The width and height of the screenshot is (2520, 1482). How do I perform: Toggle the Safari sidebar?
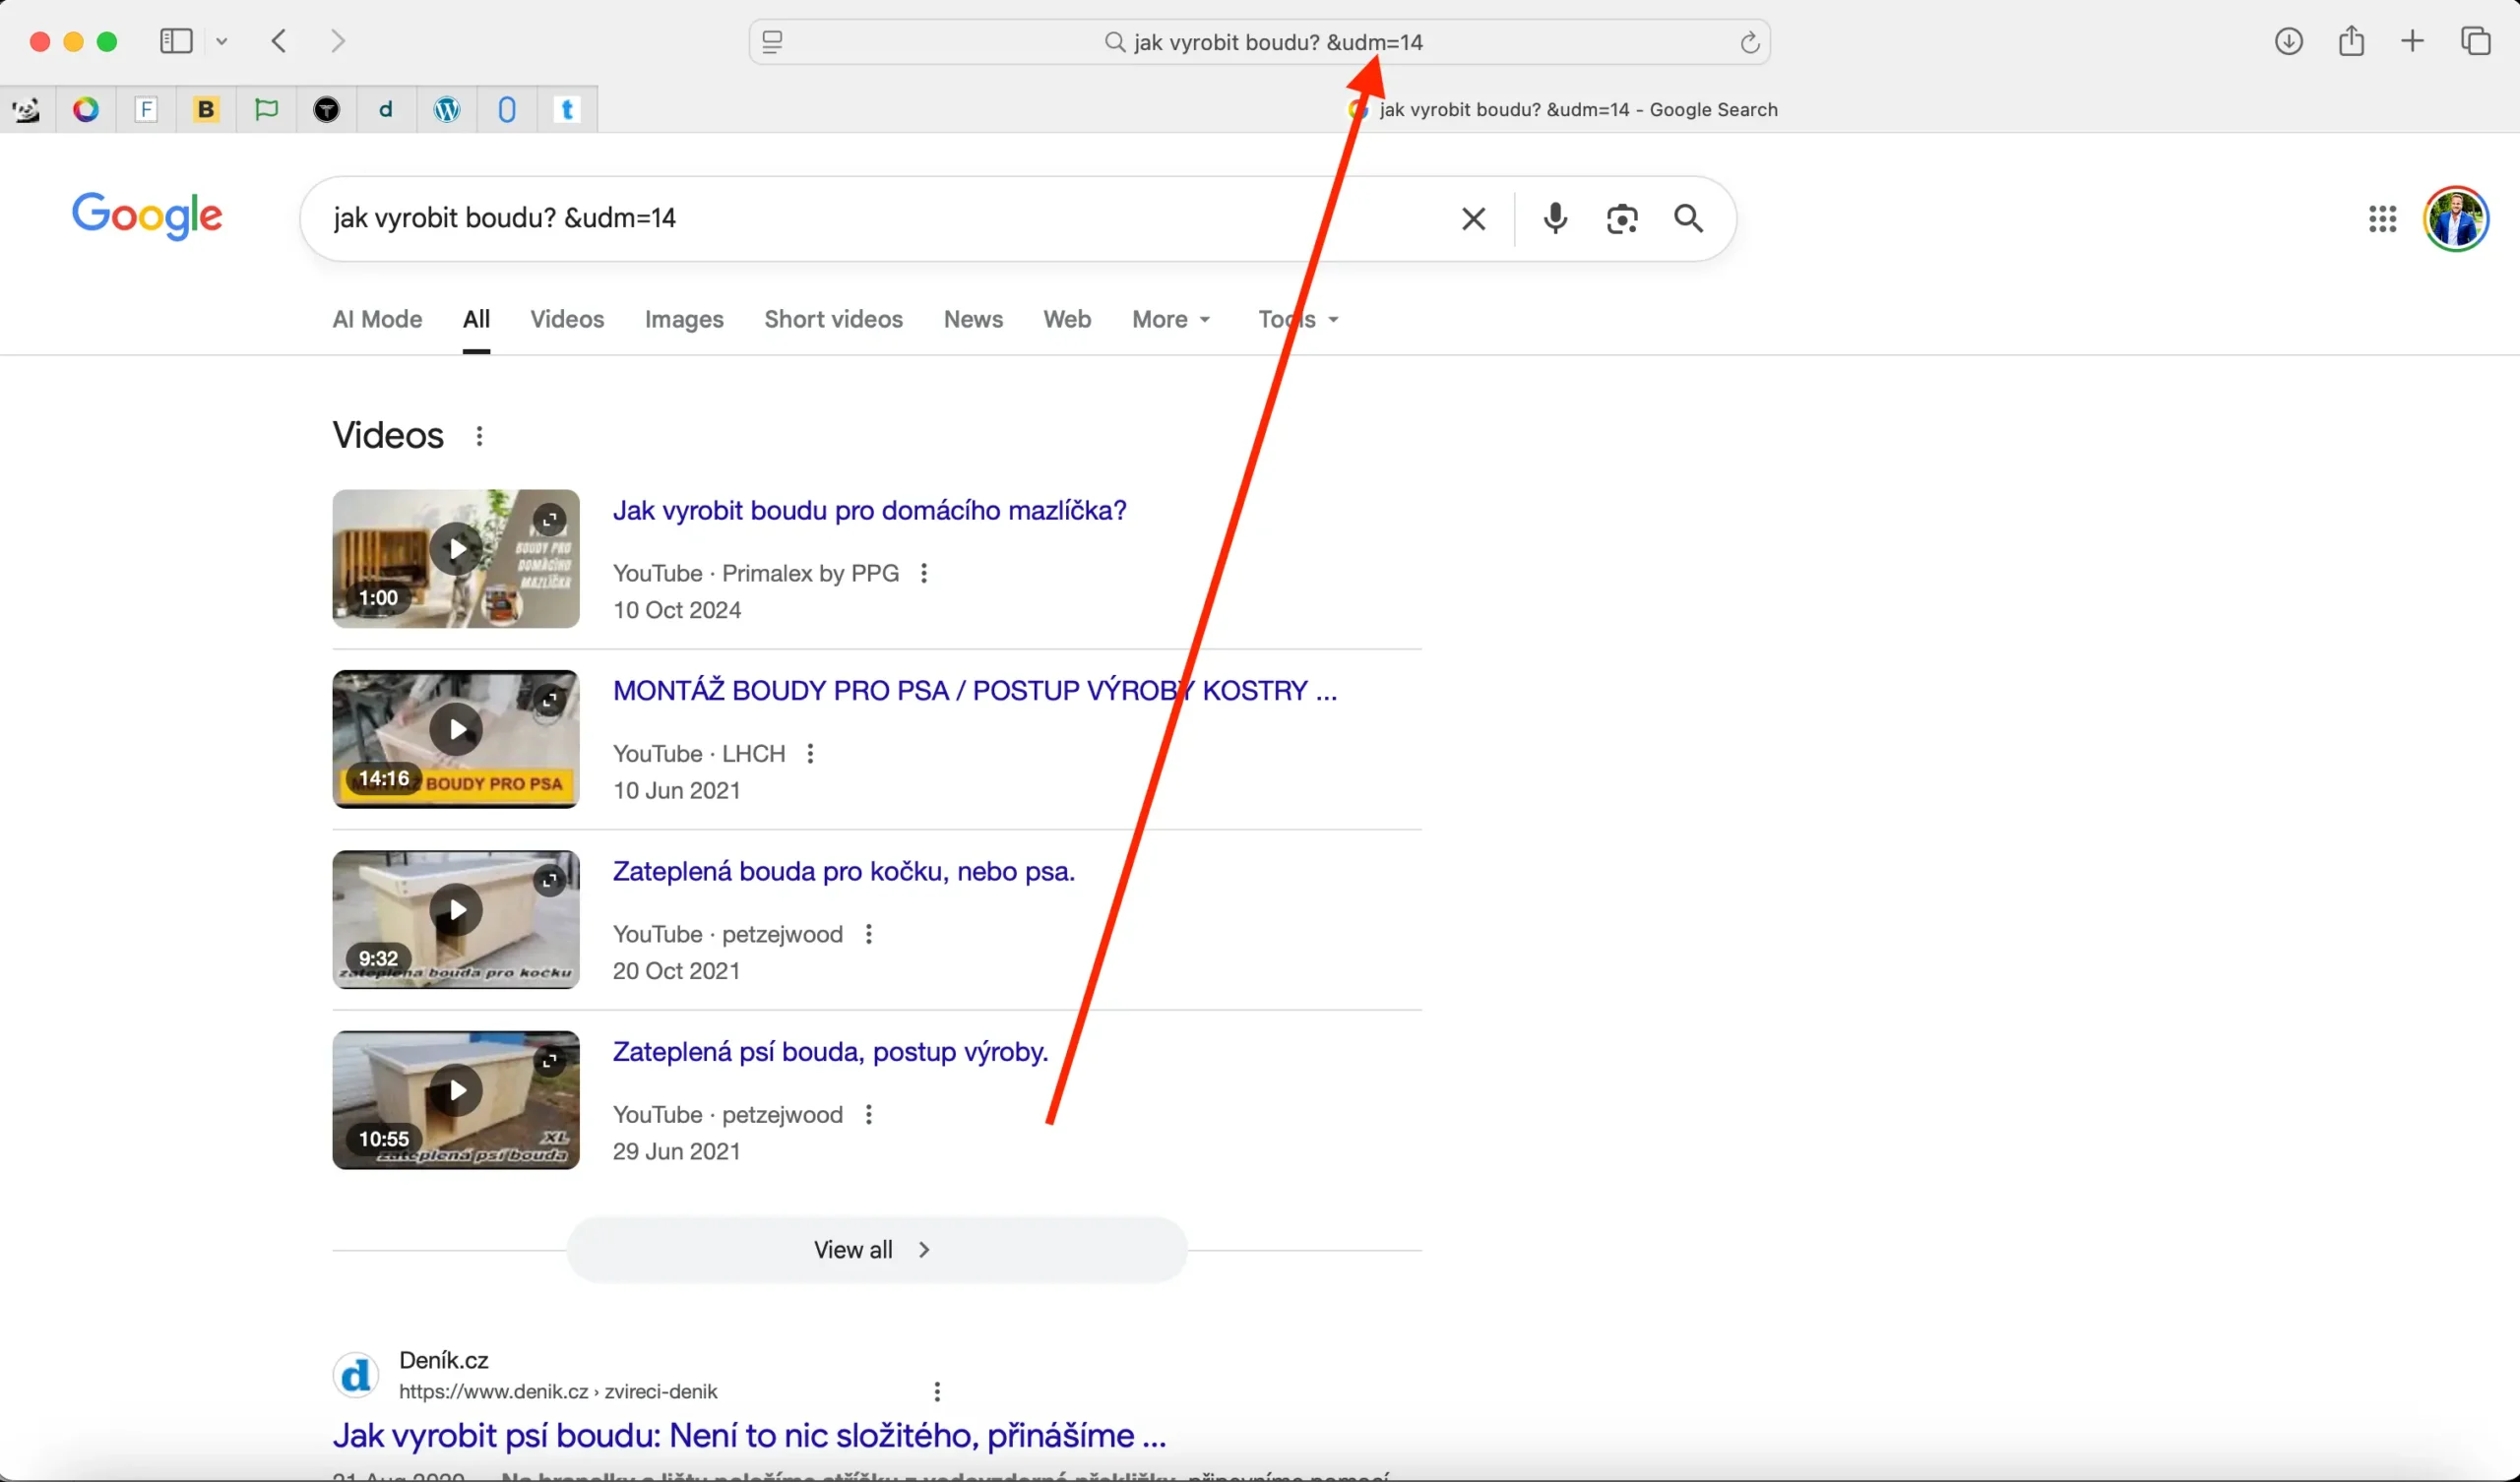[x=176, y=41]
